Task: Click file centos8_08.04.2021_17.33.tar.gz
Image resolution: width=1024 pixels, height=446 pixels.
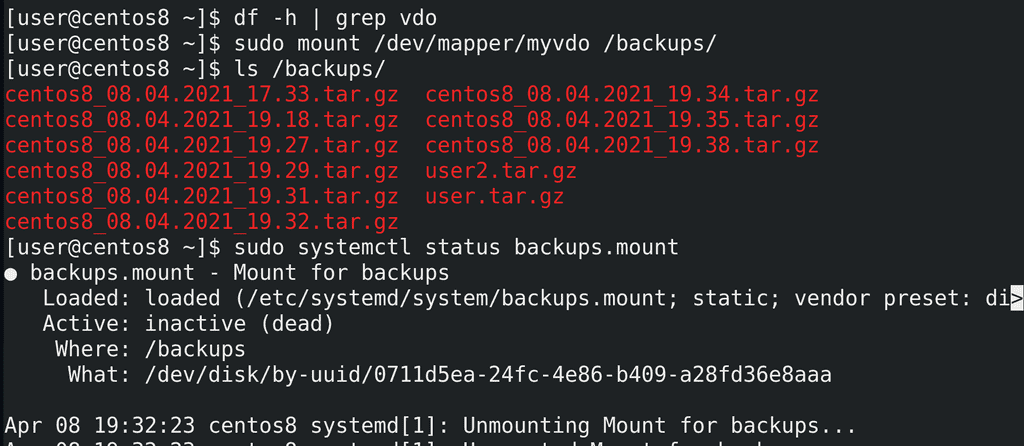Action: click(x=202, y=95)
